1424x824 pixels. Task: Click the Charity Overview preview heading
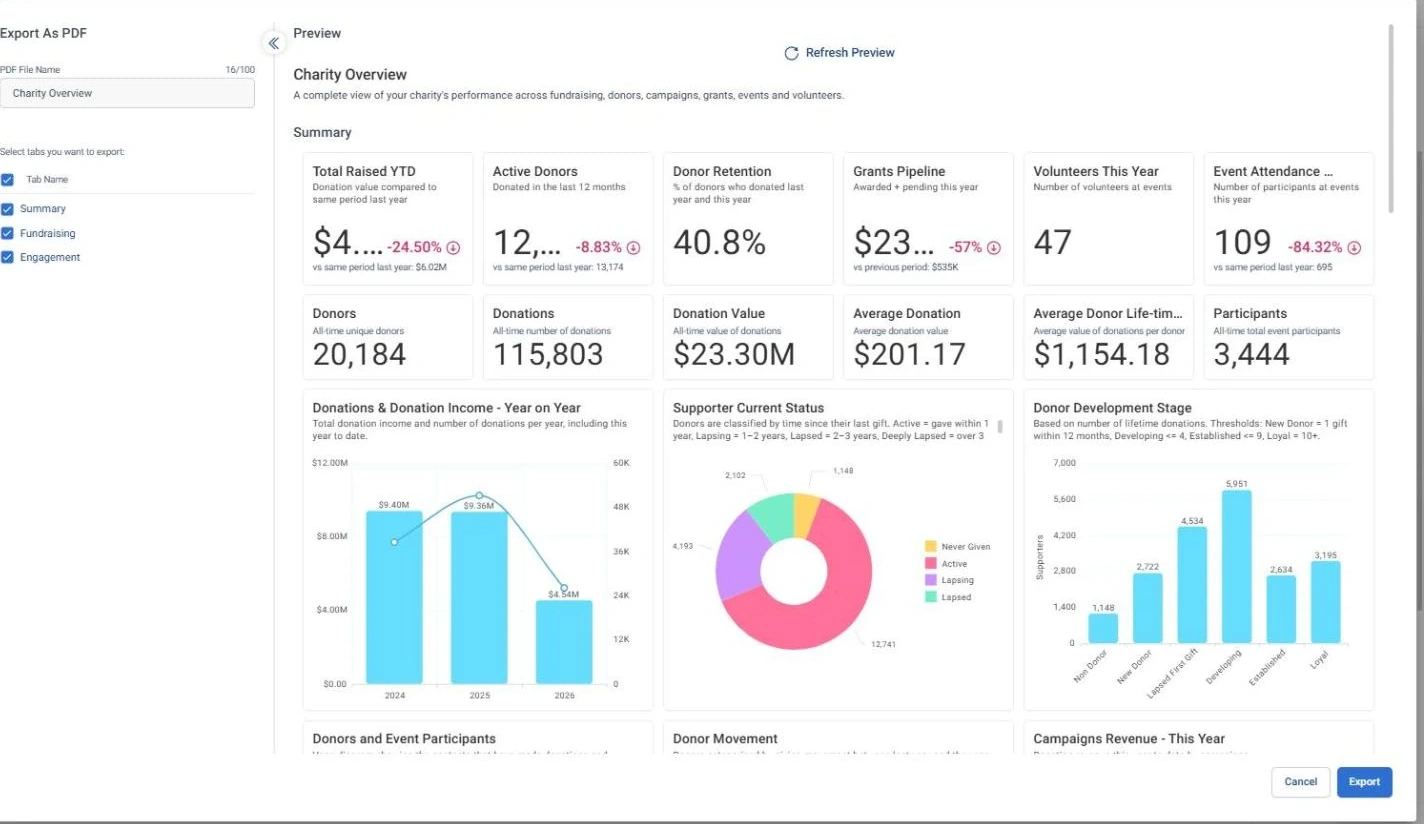pyautogui.click(x=350, y=74)
